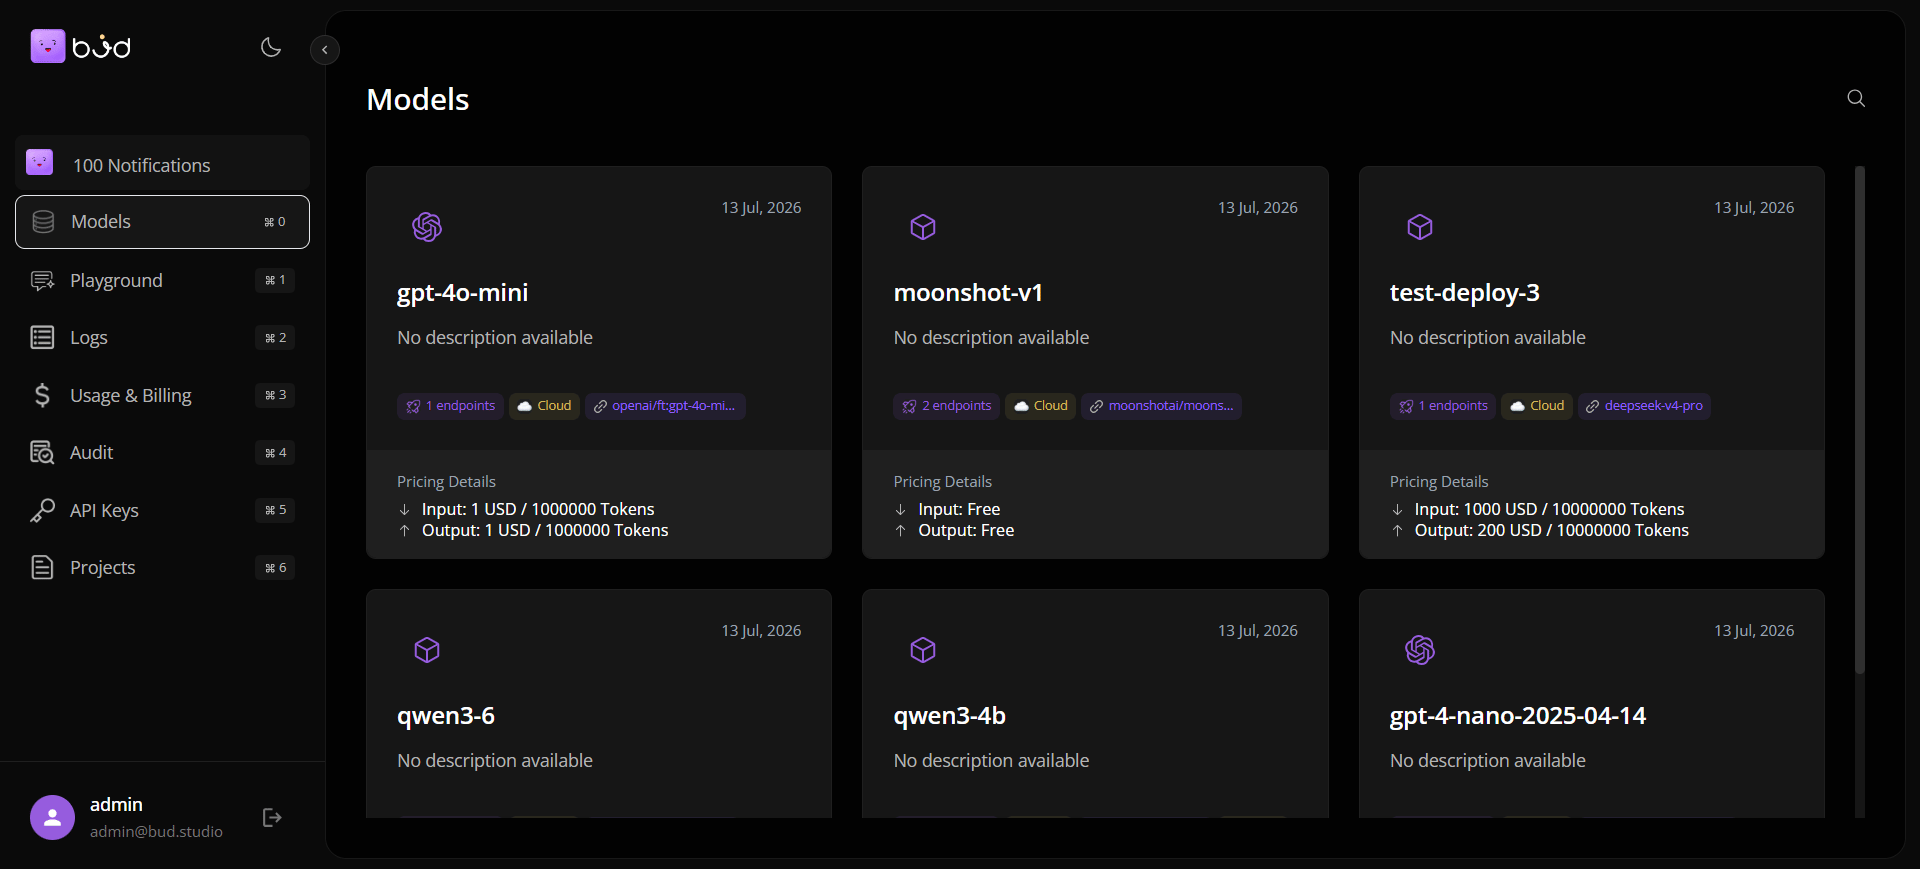Image resolution: width=1920 pixels, height=869 pixels.
Task: Open Usage & Billing
Action: pos(162,395)
